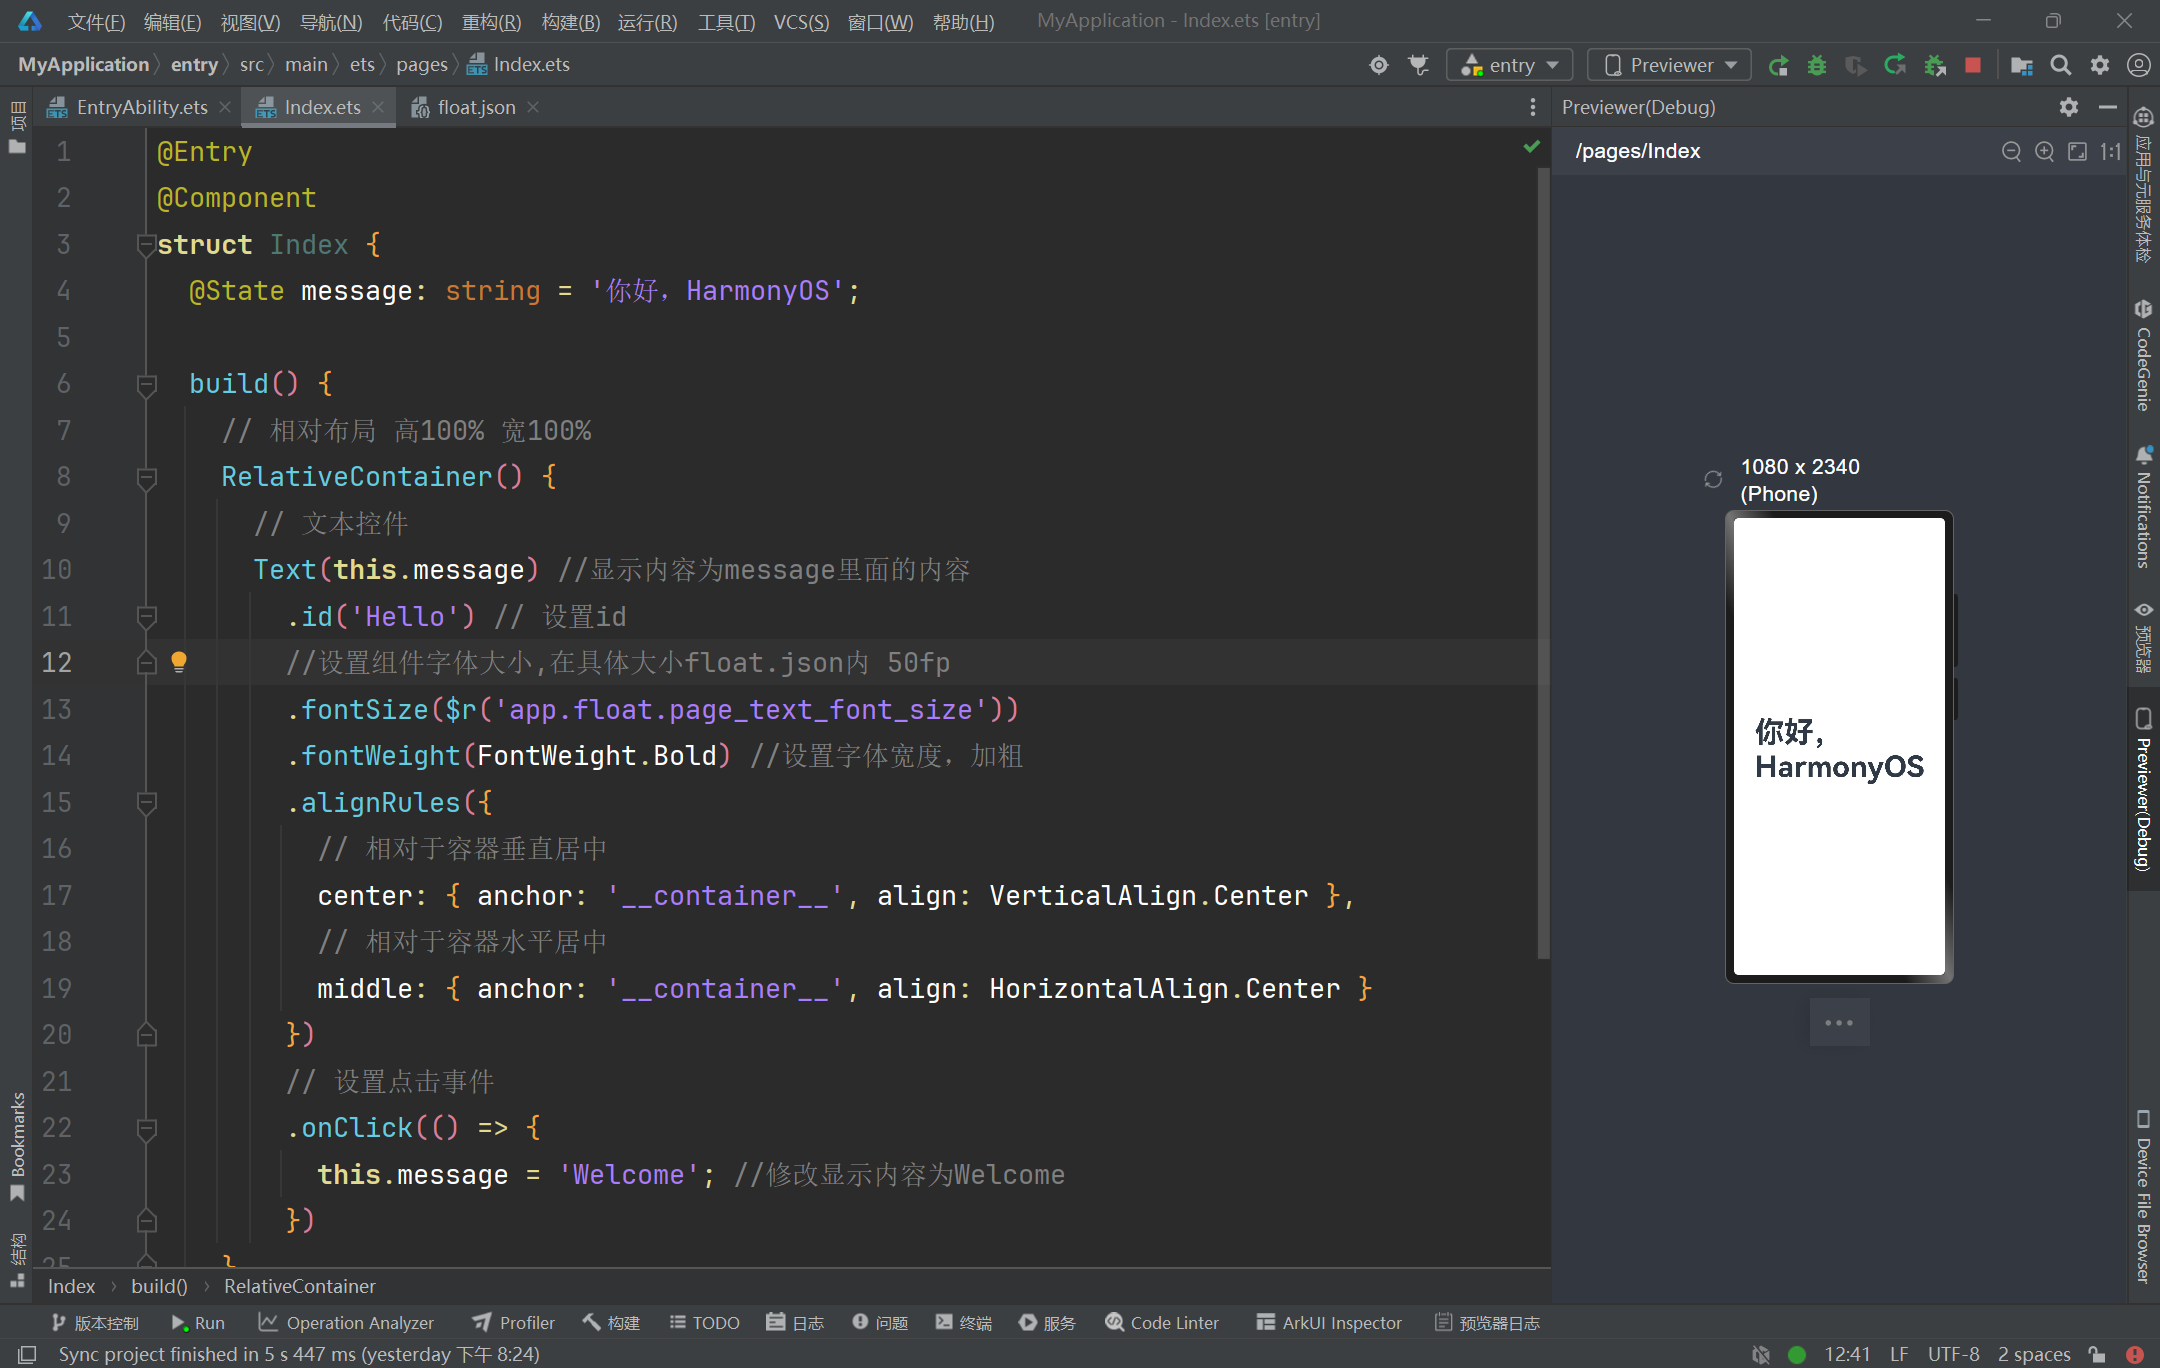This screenshot has width=2160, height=1368.
Task: Click the red error indicator in status bar
Action: (2135, 1354)
